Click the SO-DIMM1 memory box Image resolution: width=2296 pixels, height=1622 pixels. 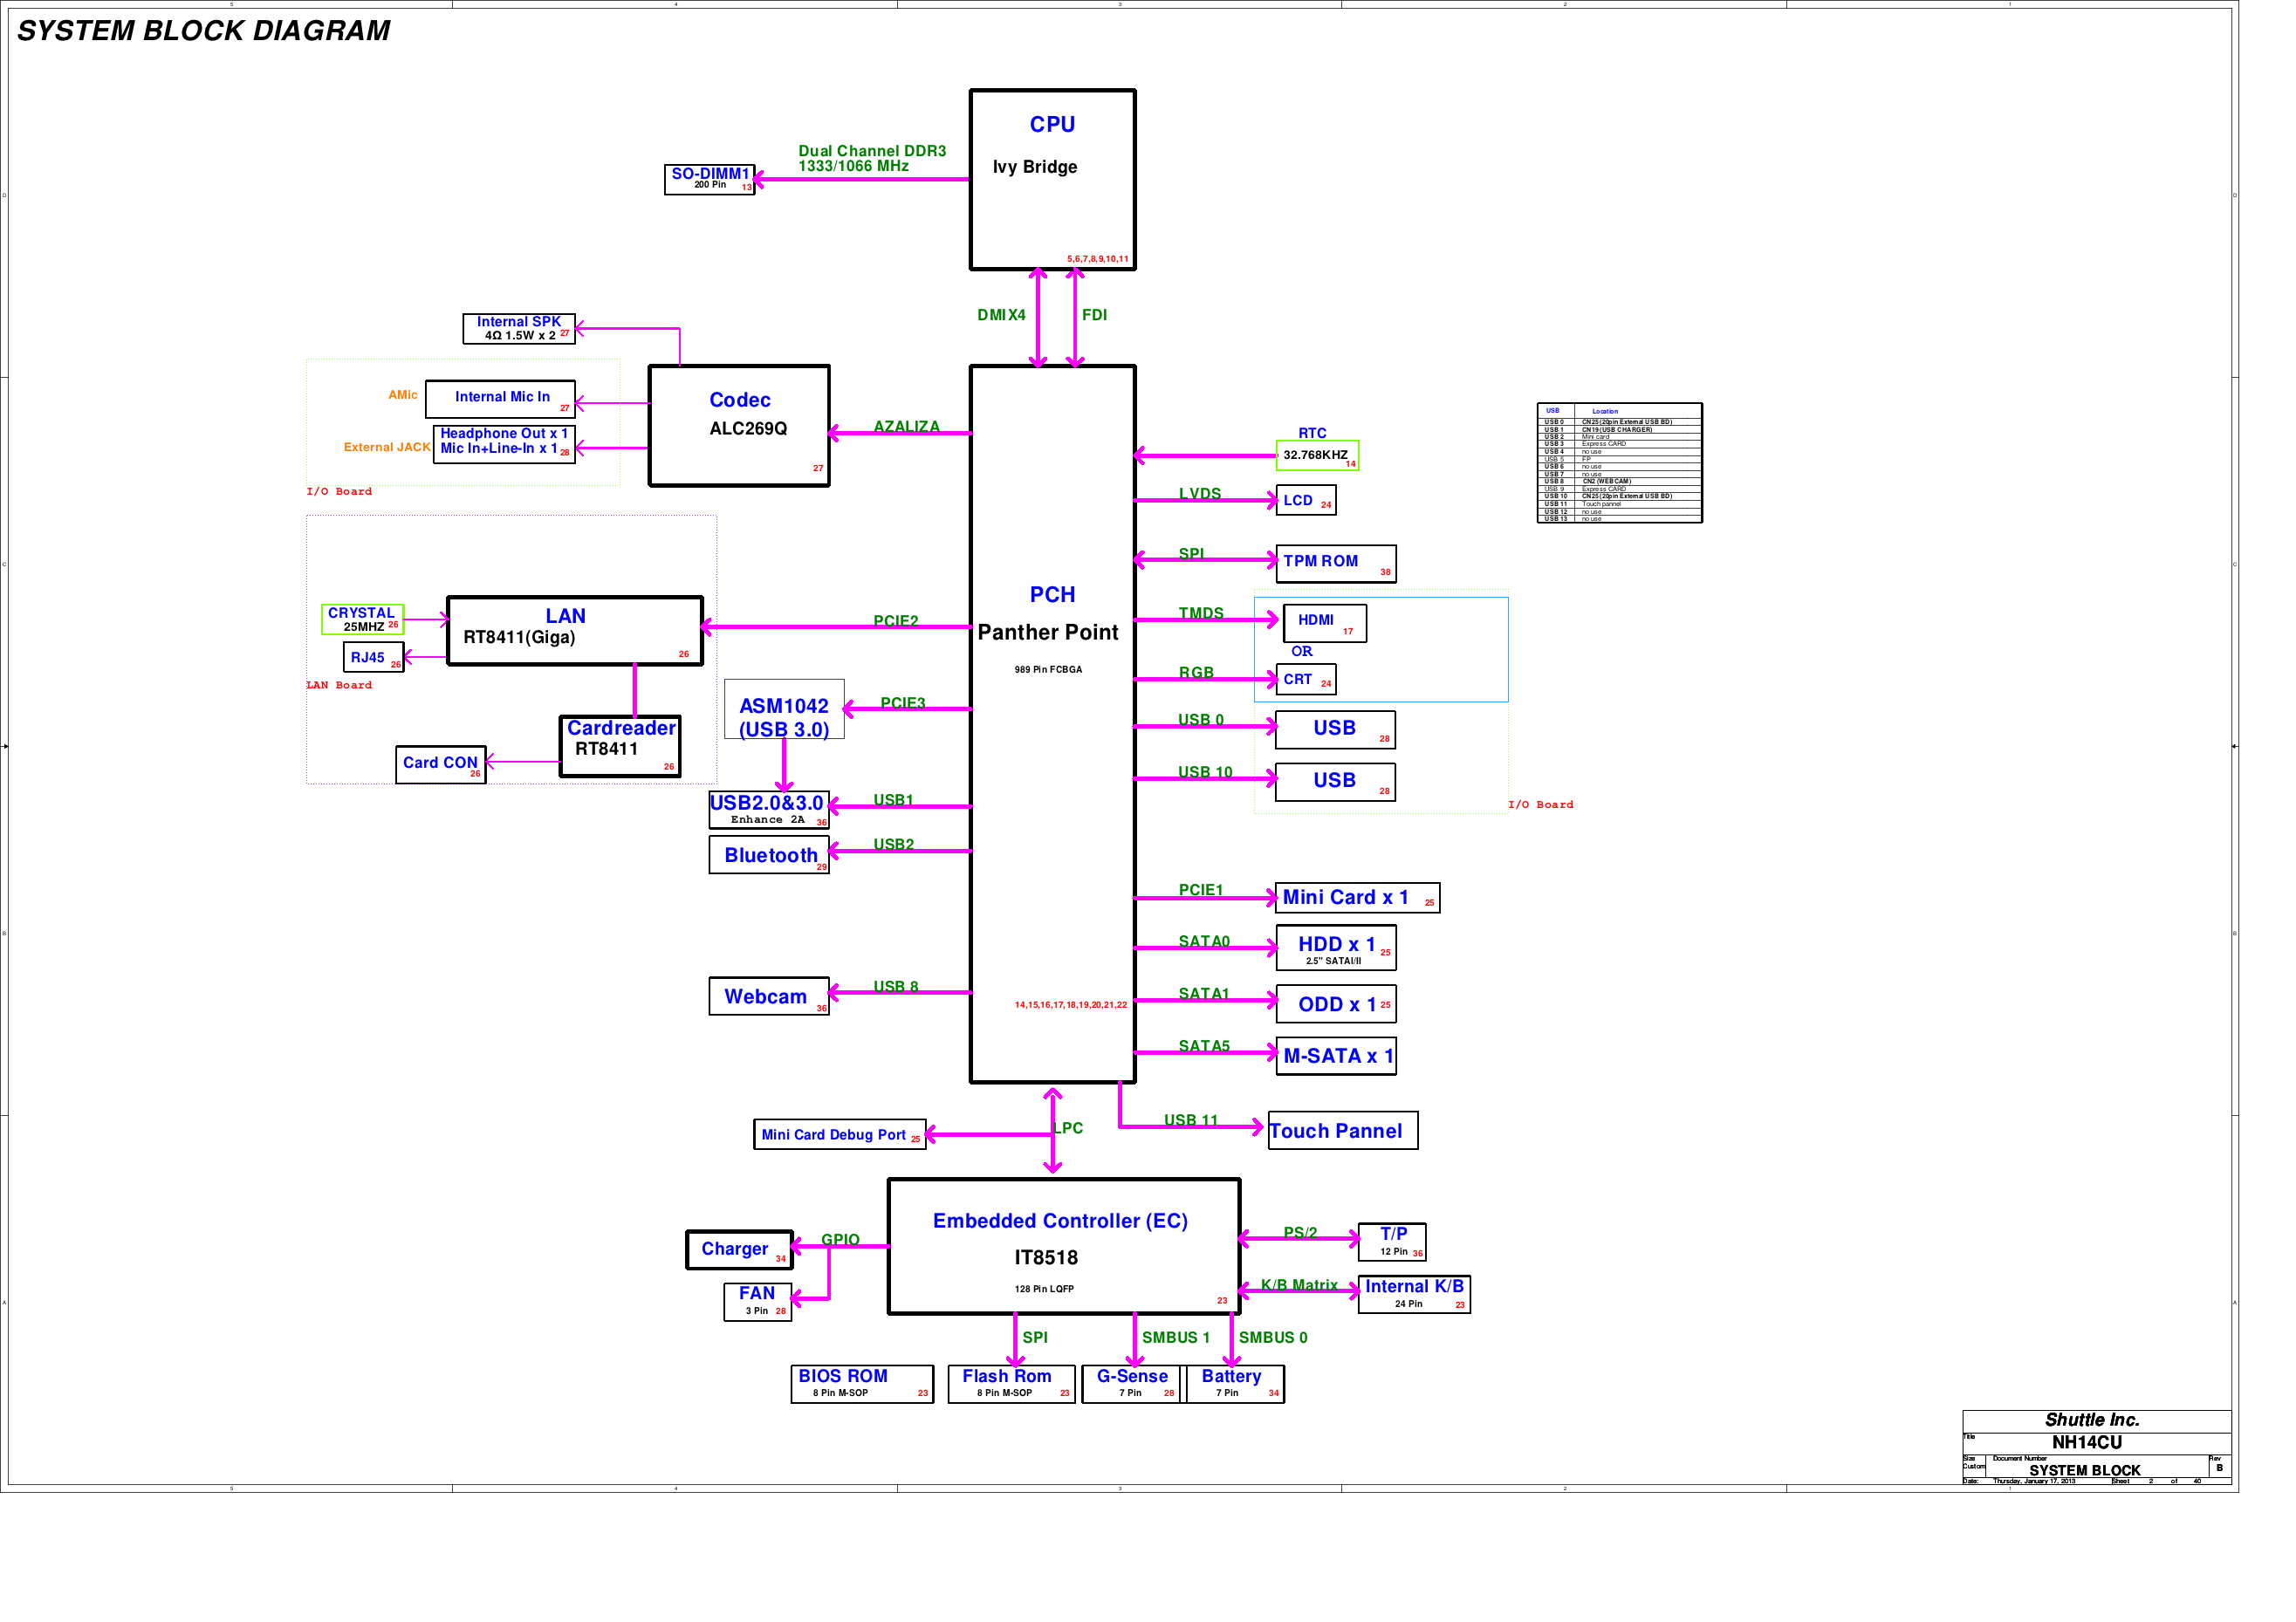pos(709,179)
